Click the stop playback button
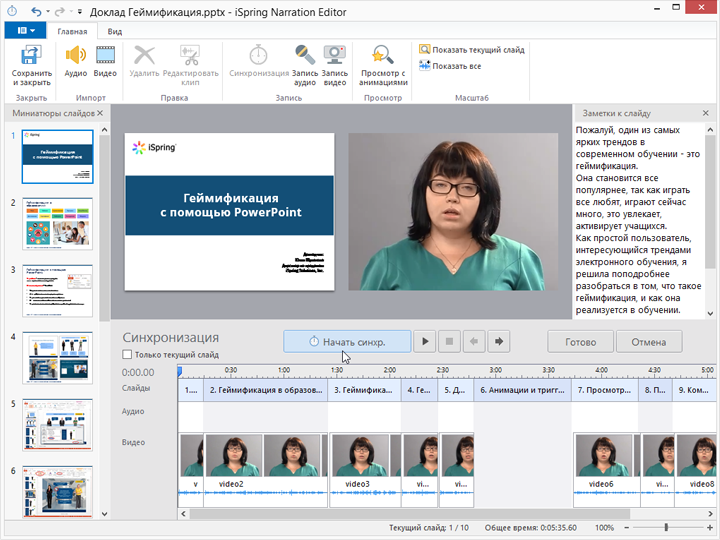The width and height of the screenshot is (720, 540). tap(450, 342)
